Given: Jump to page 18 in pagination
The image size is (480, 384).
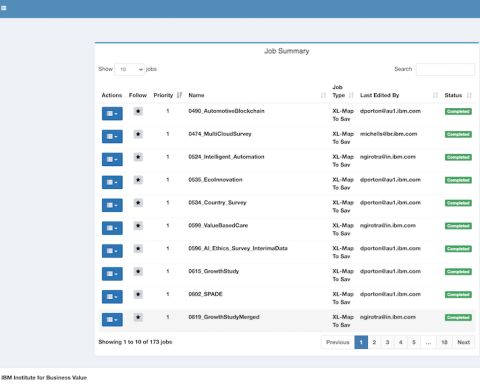Looking at the screenshot, I should coord(444,342).
